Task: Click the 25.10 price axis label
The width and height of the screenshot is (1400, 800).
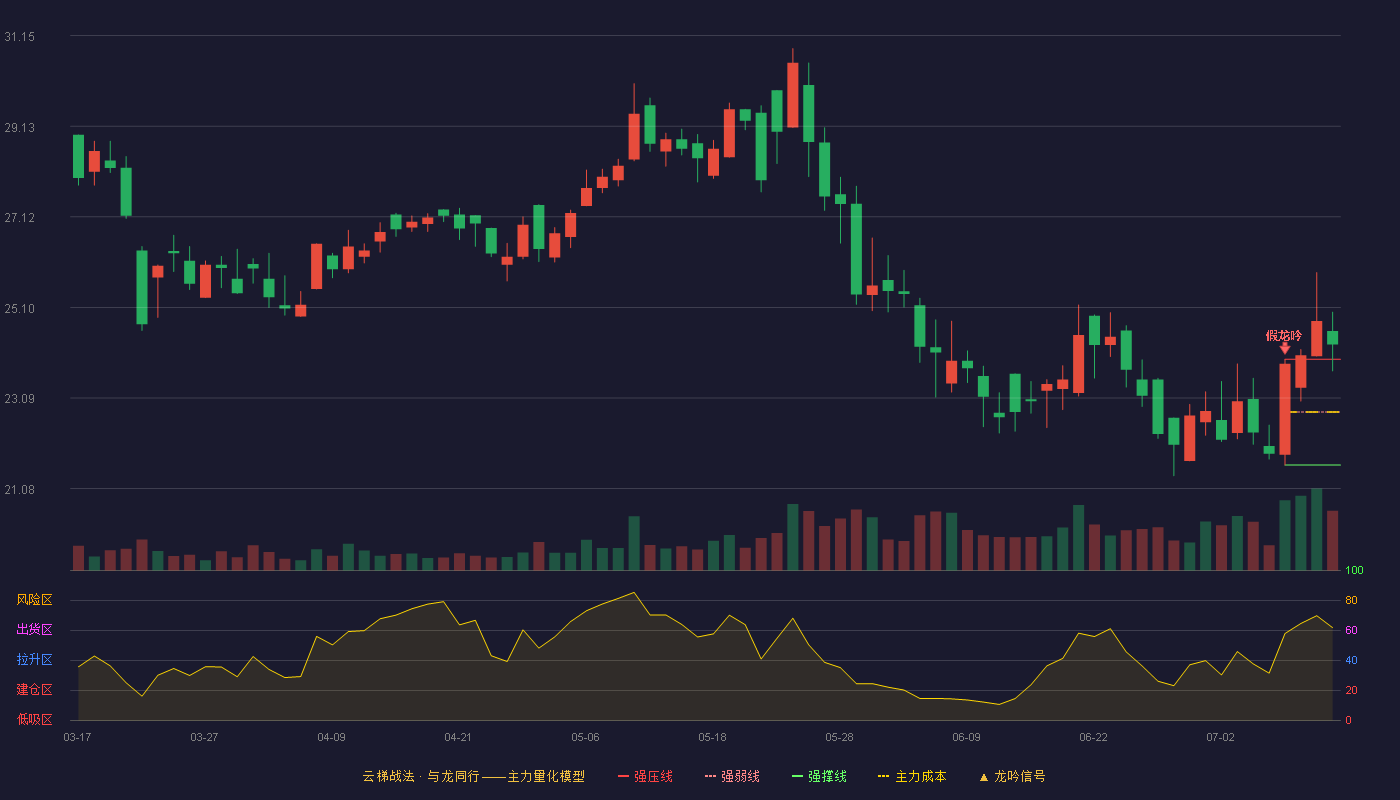Action: 19,309
